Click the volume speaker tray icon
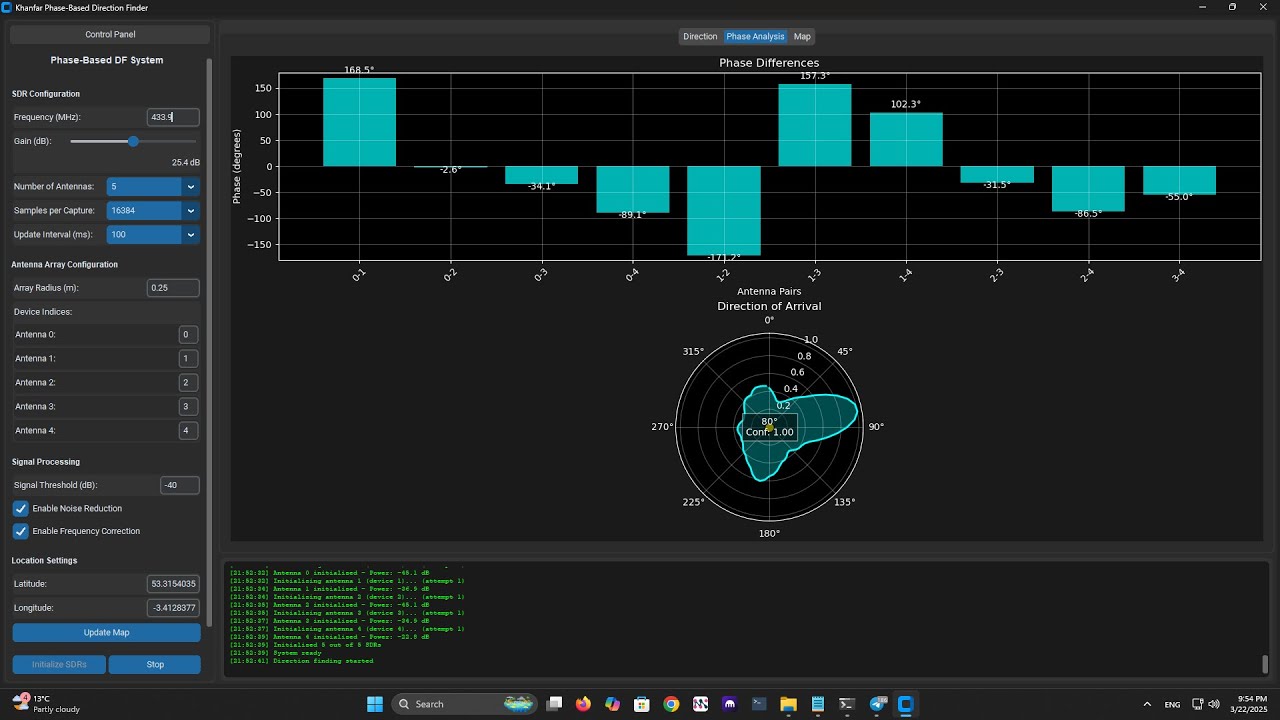The height and width of the screenshot is (720, 1280). [1214, 704]
